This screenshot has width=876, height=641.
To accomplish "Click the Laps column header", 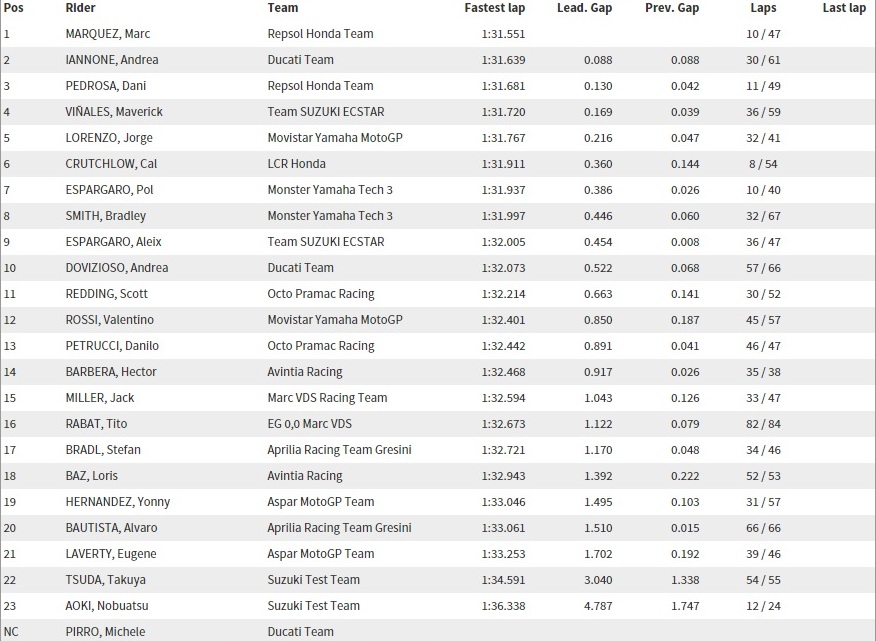I will click(763, 8).
